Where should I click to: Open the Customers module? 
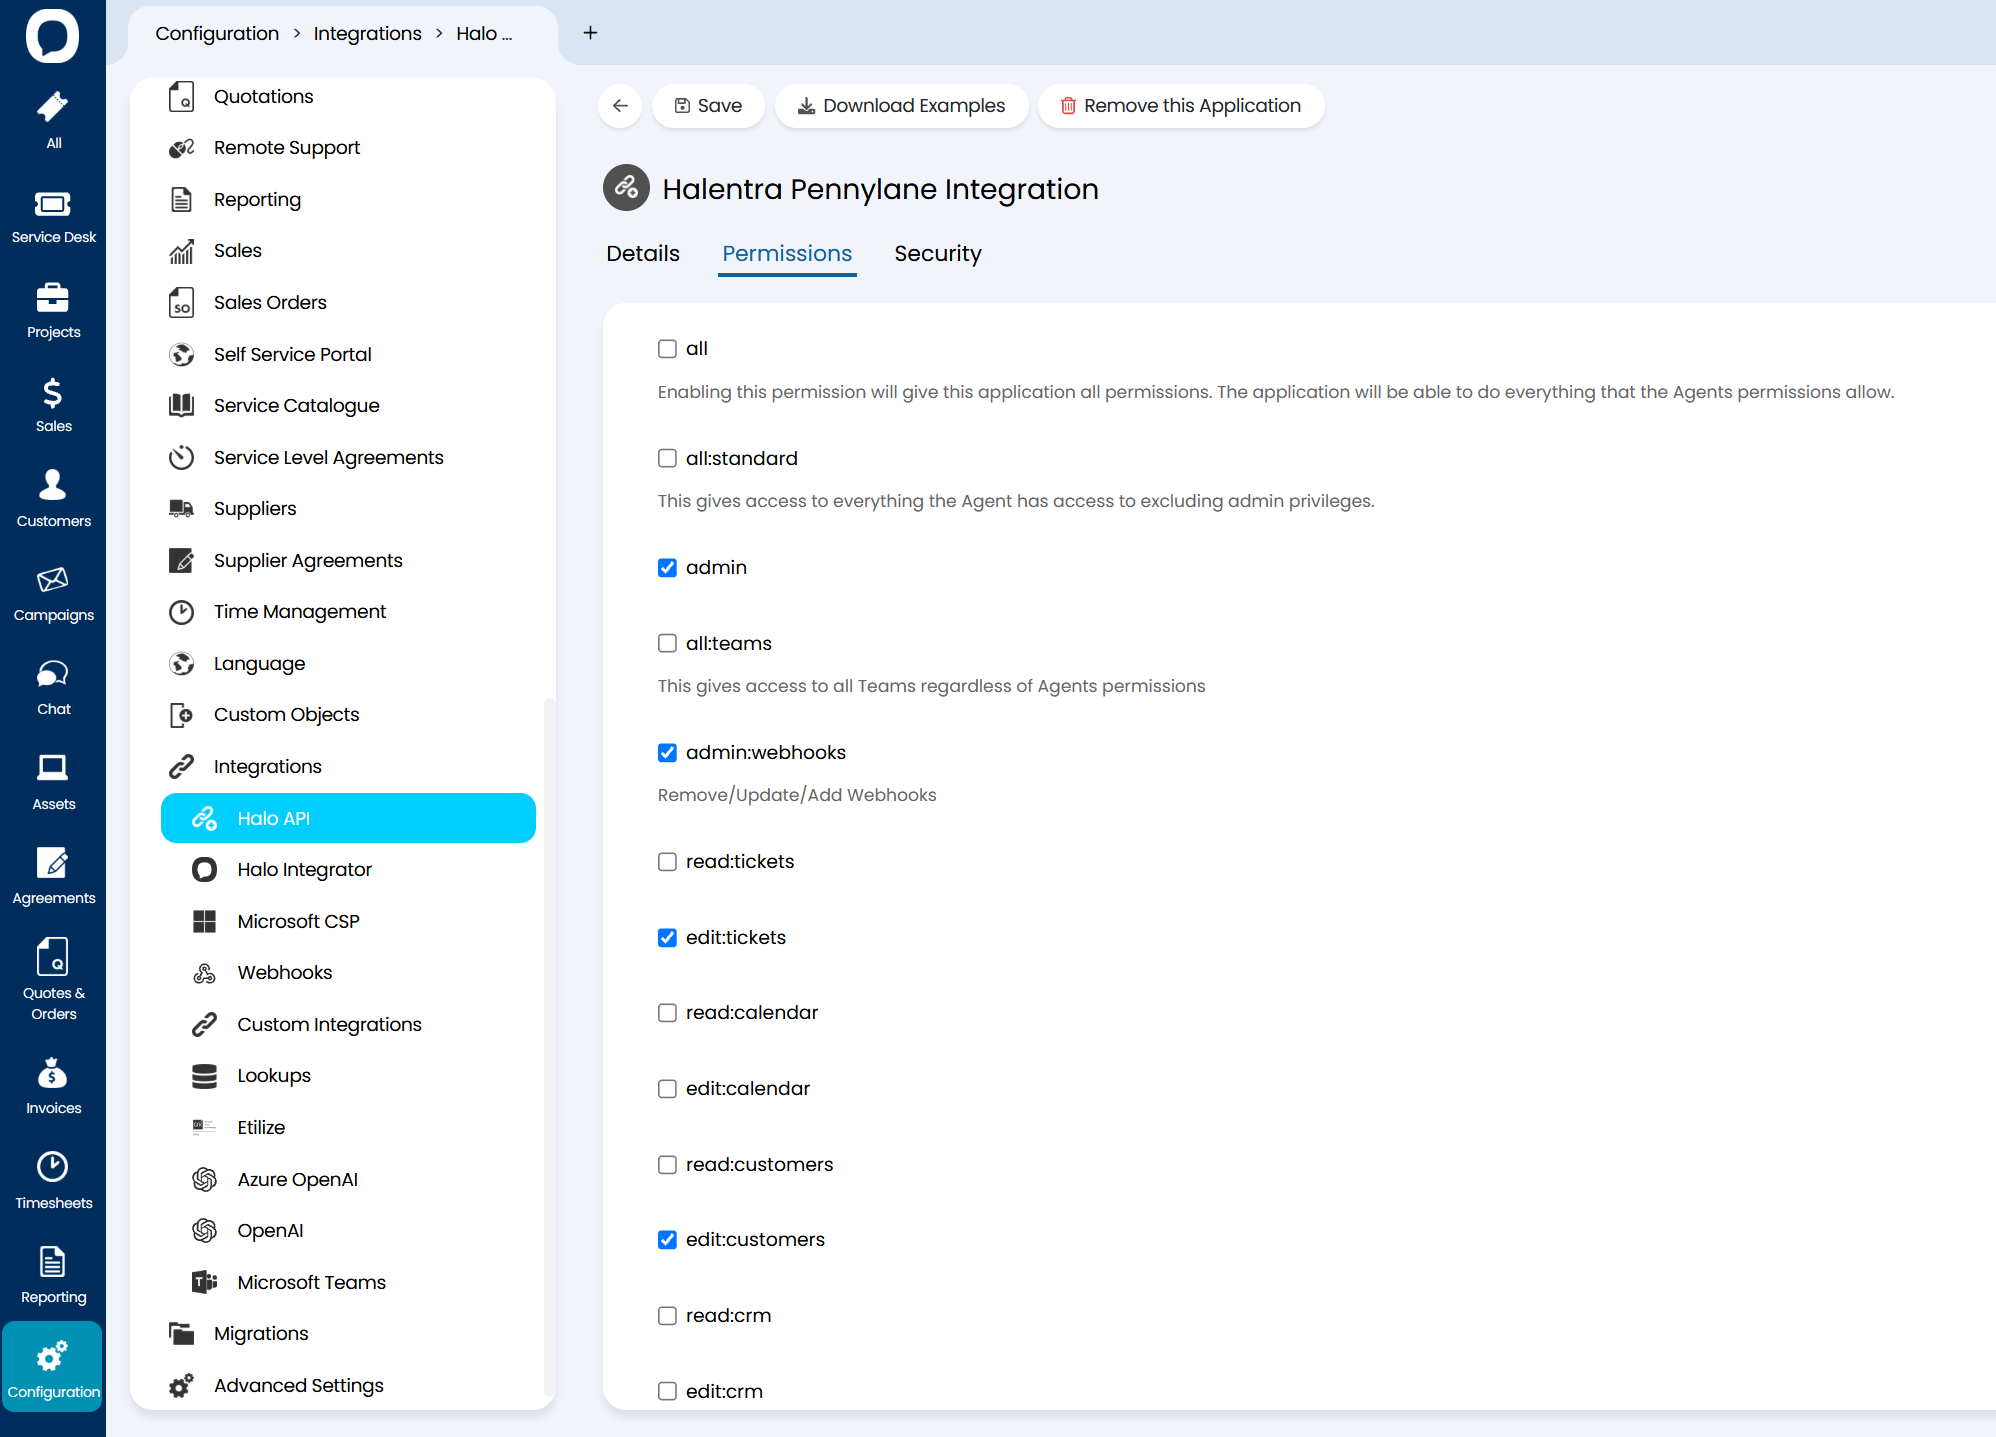coord(53,499)
